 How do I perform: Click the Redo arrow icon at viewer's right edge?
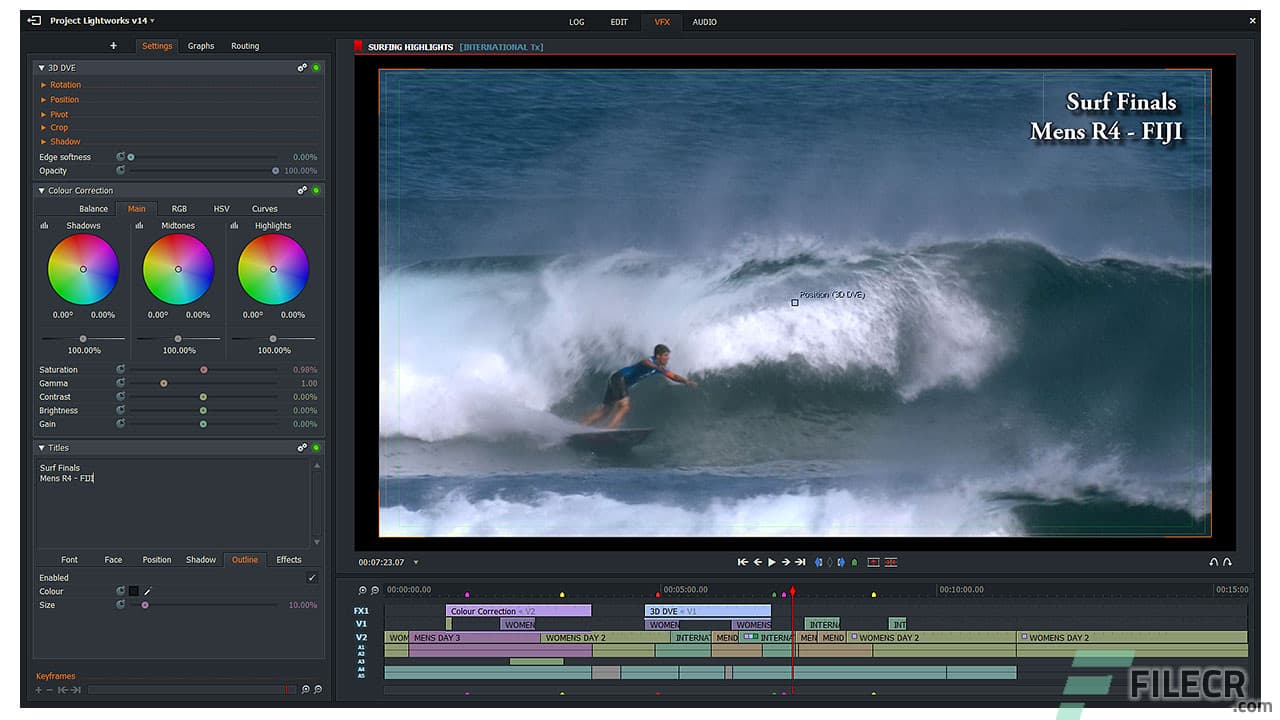click(x=1229, y=562)
